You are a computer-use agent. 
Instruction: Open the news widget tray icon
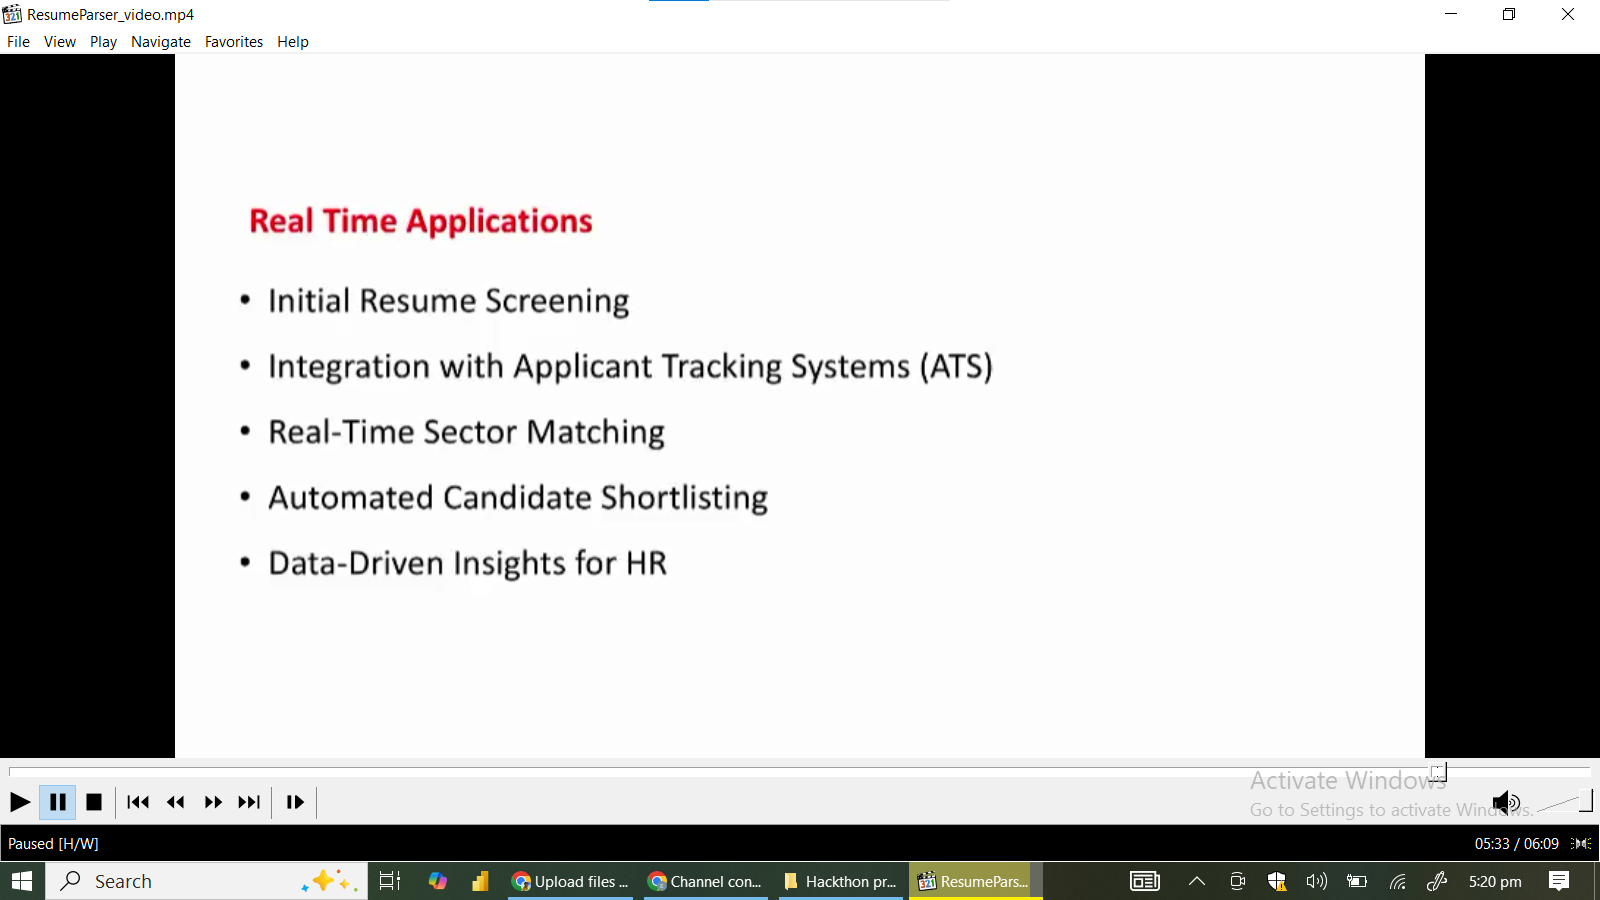click(x=1145, y=881)
